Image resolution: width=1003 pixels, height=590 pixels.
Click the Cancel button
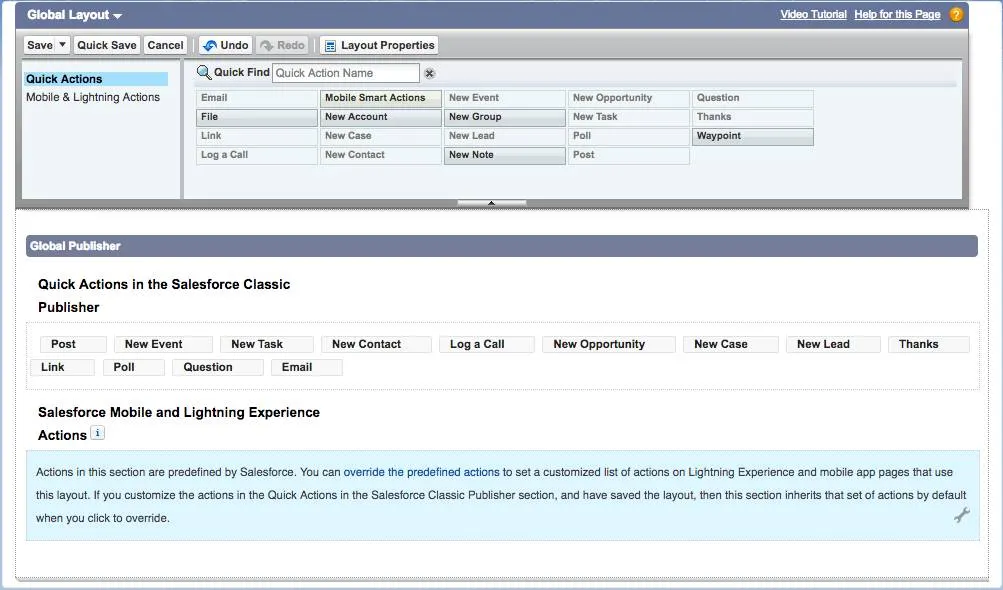click(x=165, y=45)
